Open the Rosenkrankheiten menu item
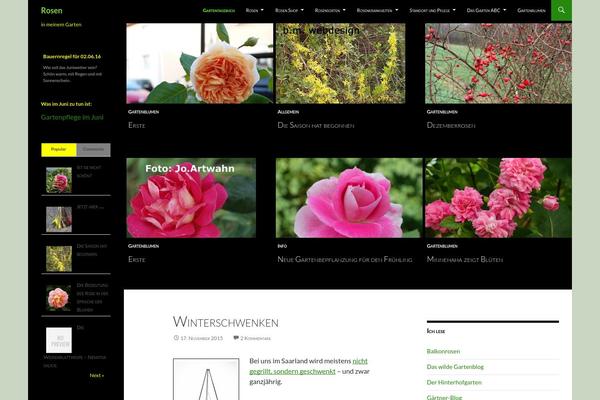600x400 pixels. coord(374,10)
